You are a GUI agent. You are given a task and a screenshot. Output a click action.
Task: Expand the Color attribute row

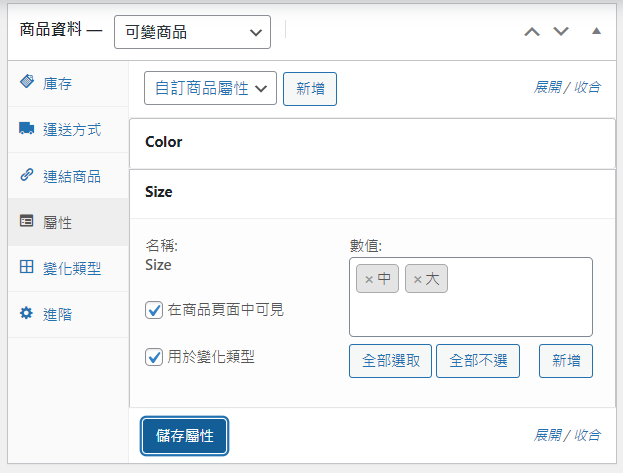371,142
